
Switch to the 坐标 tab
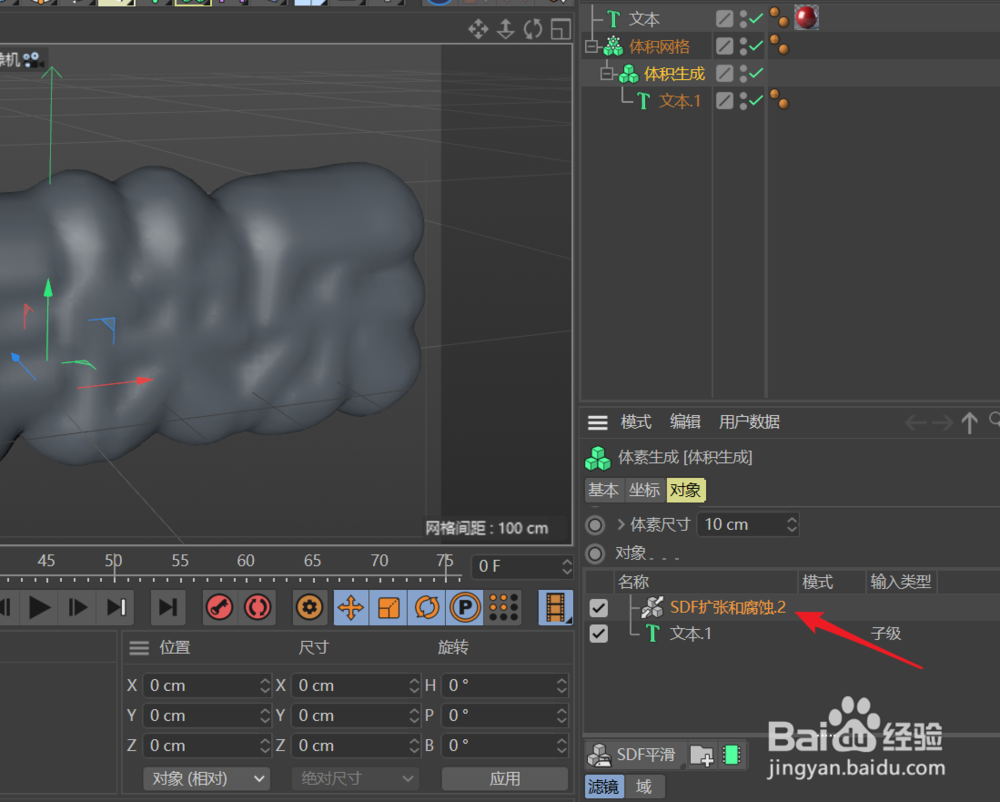(x=645, y=490)
